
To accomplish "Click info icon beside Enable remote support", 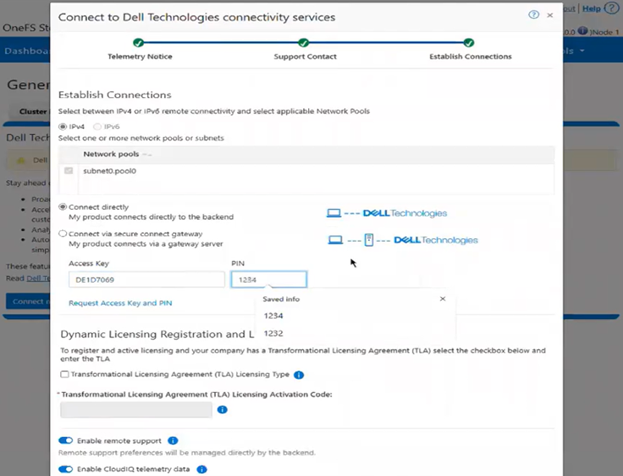I will pos(173,440).
